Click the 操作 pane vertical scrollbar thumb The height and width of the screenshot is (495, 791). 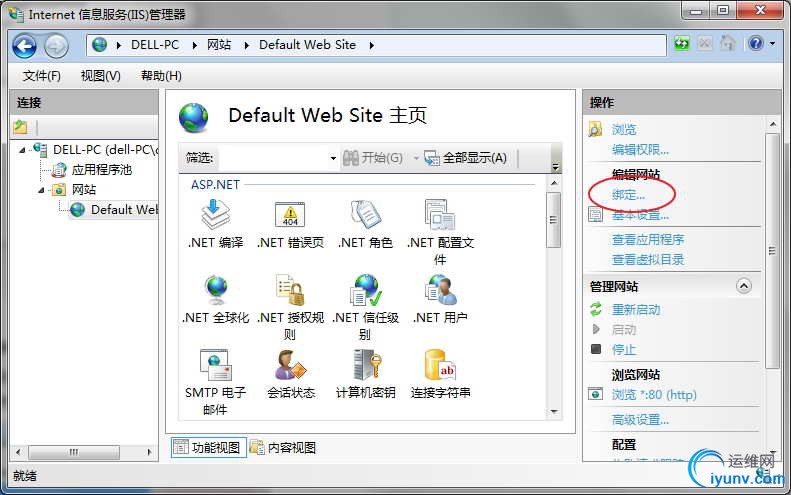point(772,250)
